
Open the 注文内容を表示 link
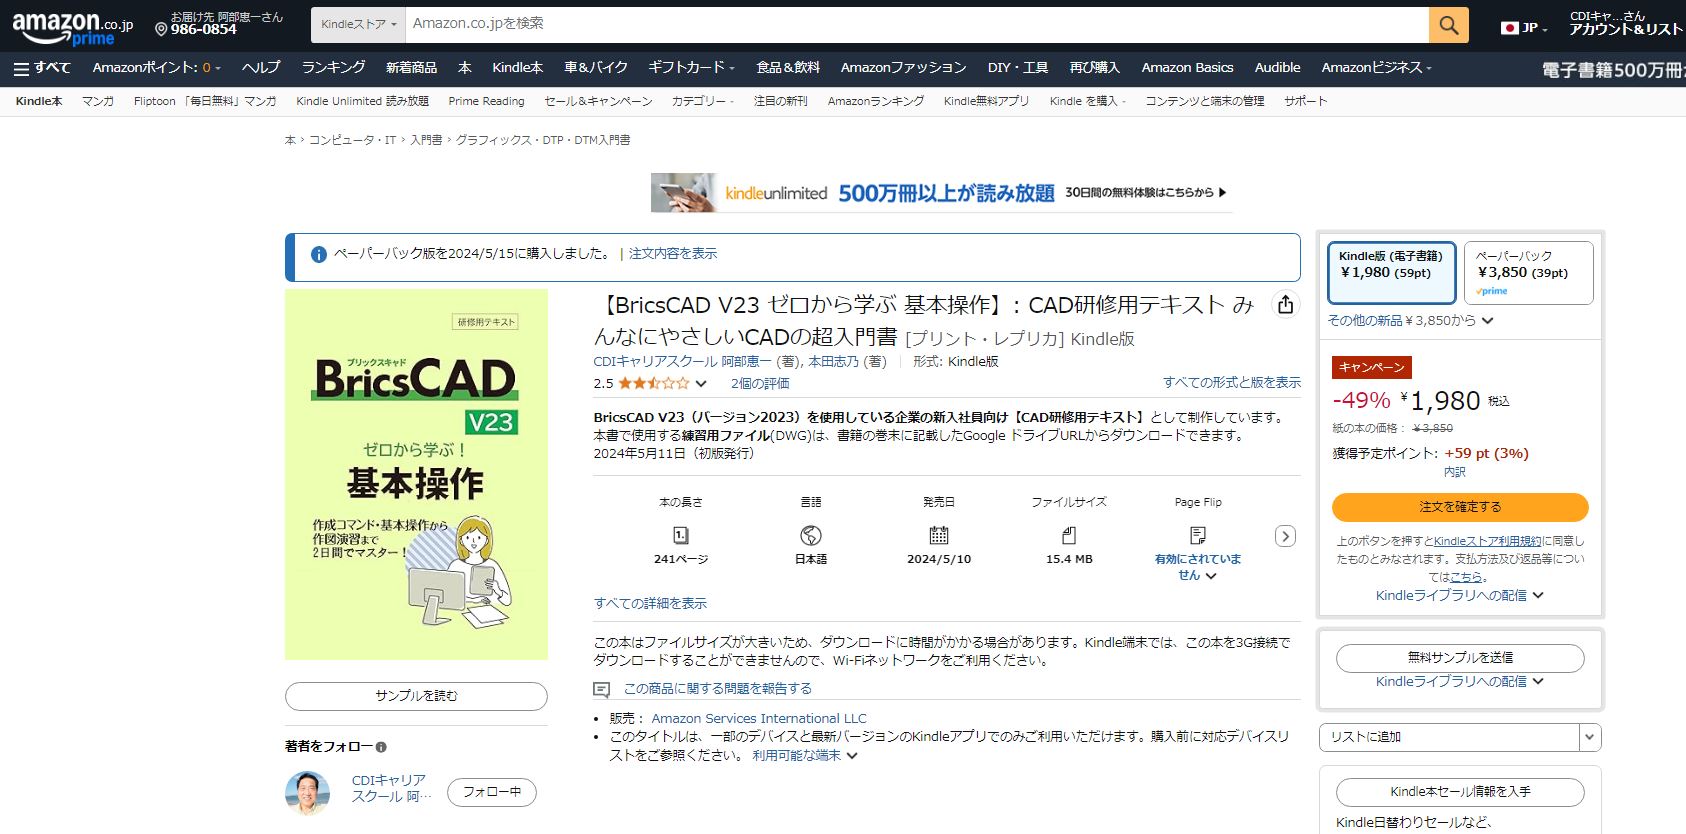point(672,254)
